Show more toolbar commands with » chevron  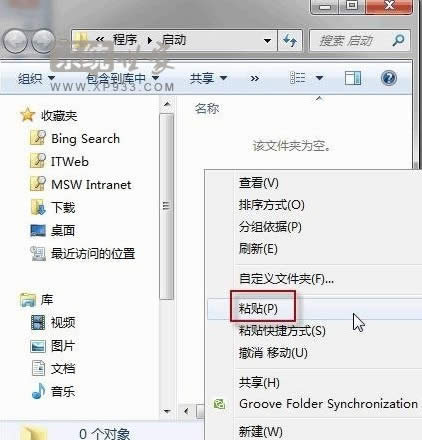point(255,79)
